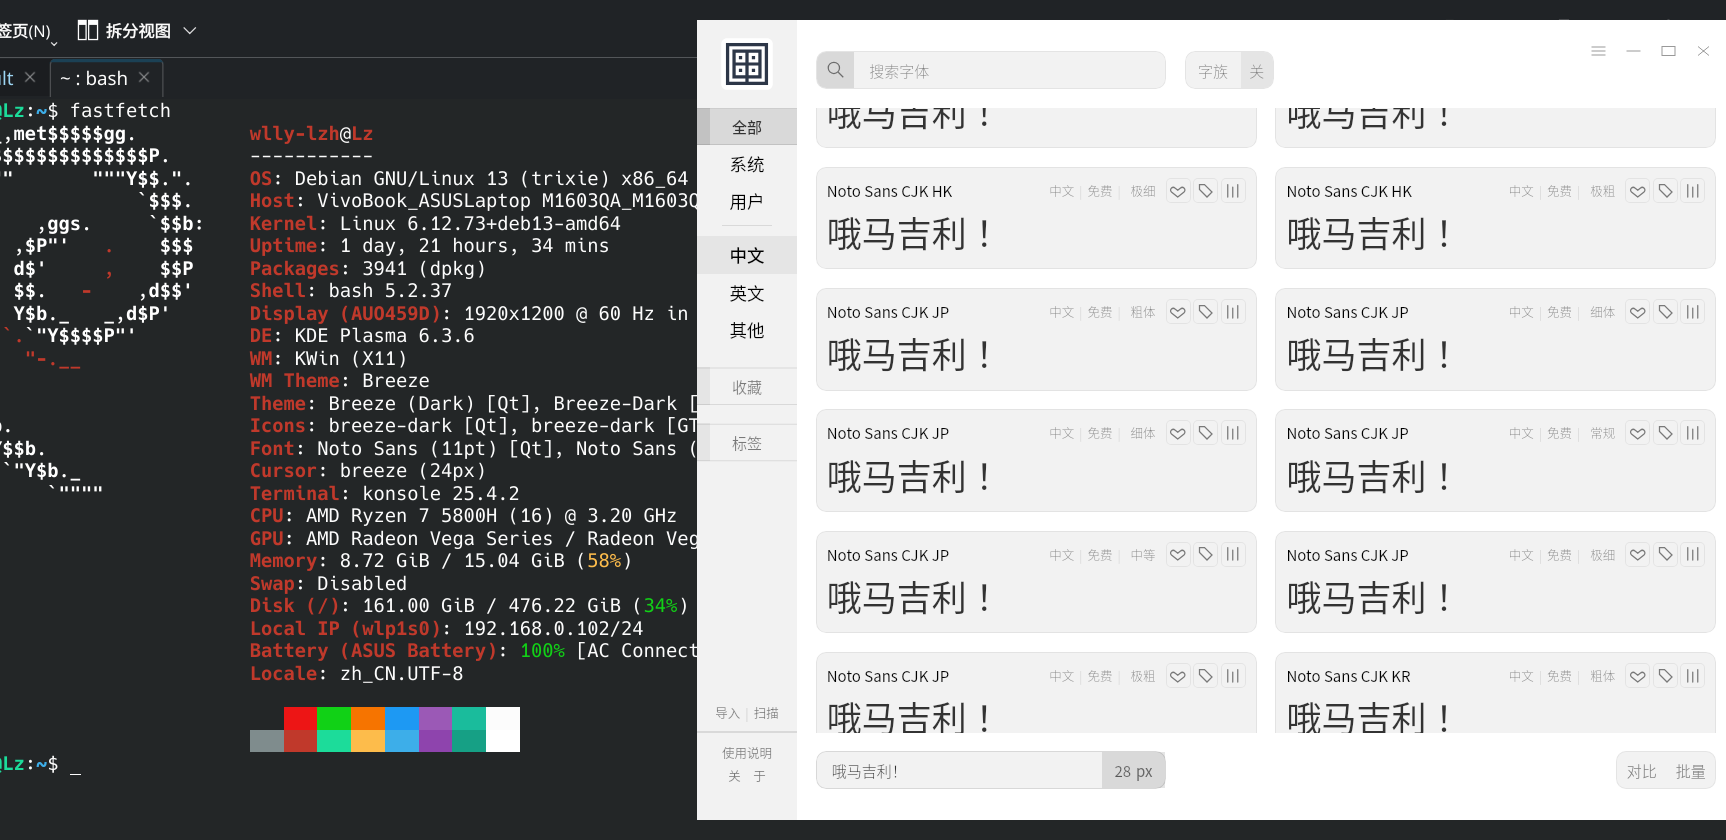Open 拆分视图 split view in Konsole
Screen dimensions: 1726x840
click(x=137, y=31)
